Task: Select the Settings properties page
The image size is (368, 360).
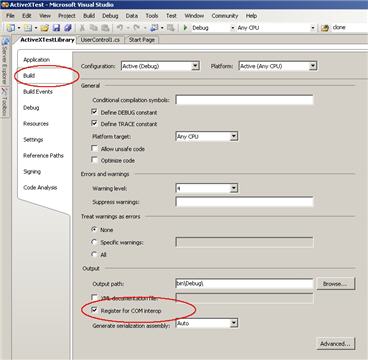Action: click(33, 140)
